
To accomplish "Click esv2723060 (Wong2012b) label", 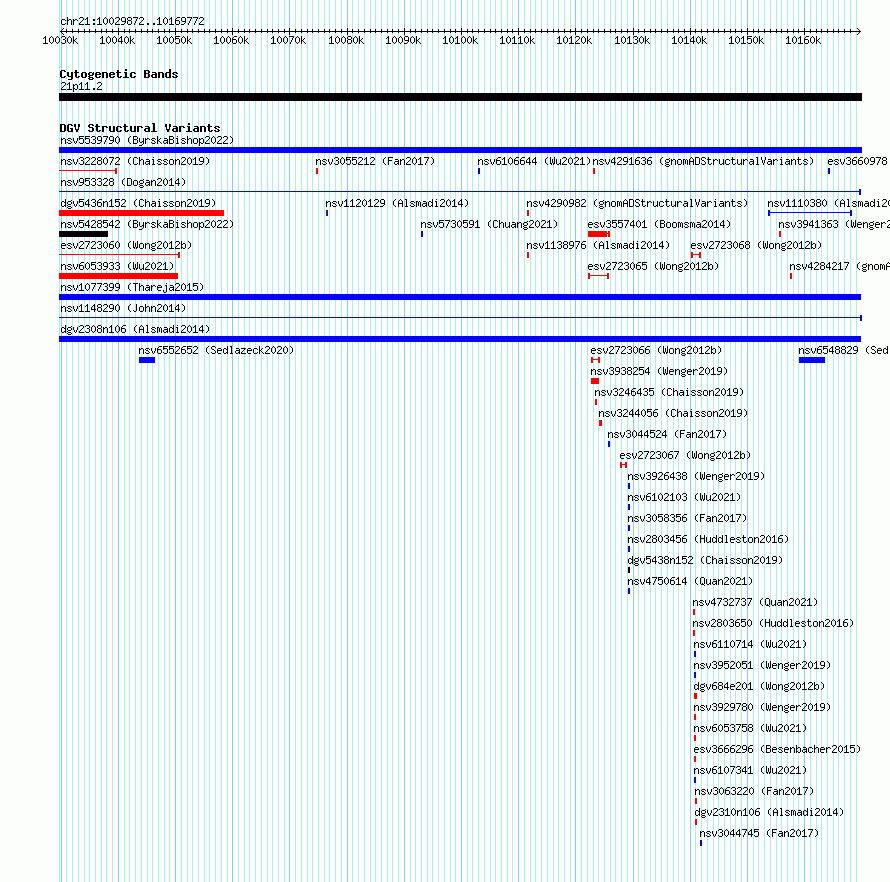I will point(126,245).
